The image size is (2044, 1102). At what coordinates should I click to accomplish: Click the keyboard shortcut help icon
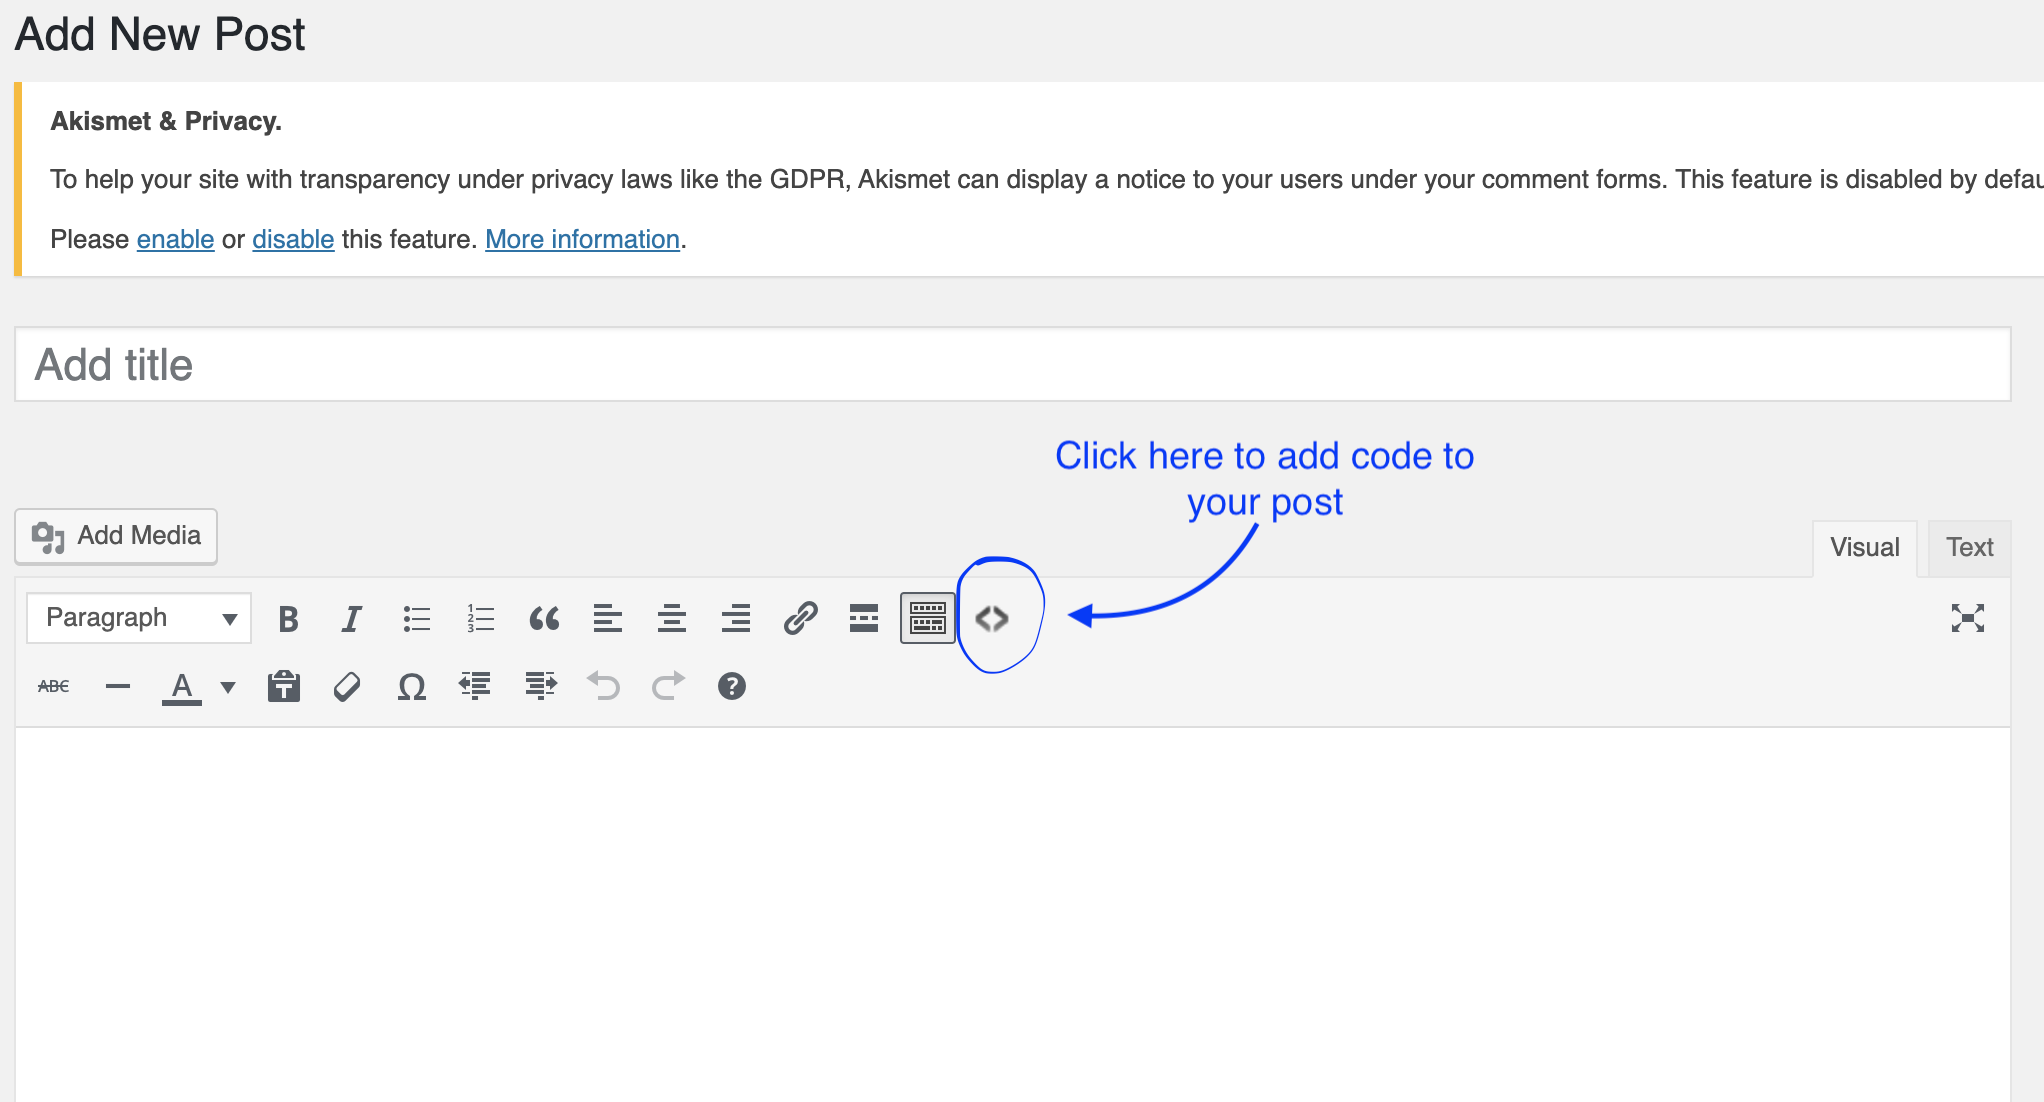732,685
